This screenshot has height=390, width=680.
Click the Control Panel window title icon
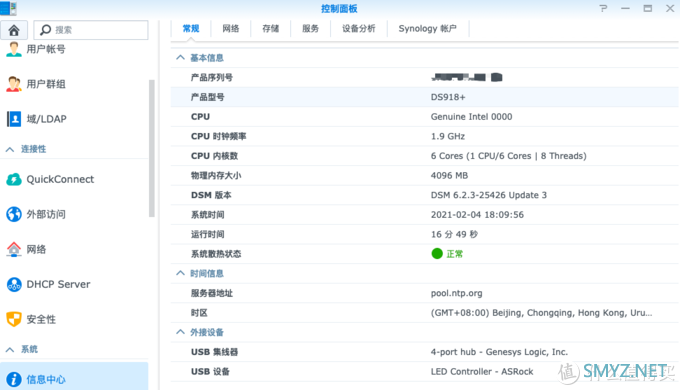click(x=8, y=8)
